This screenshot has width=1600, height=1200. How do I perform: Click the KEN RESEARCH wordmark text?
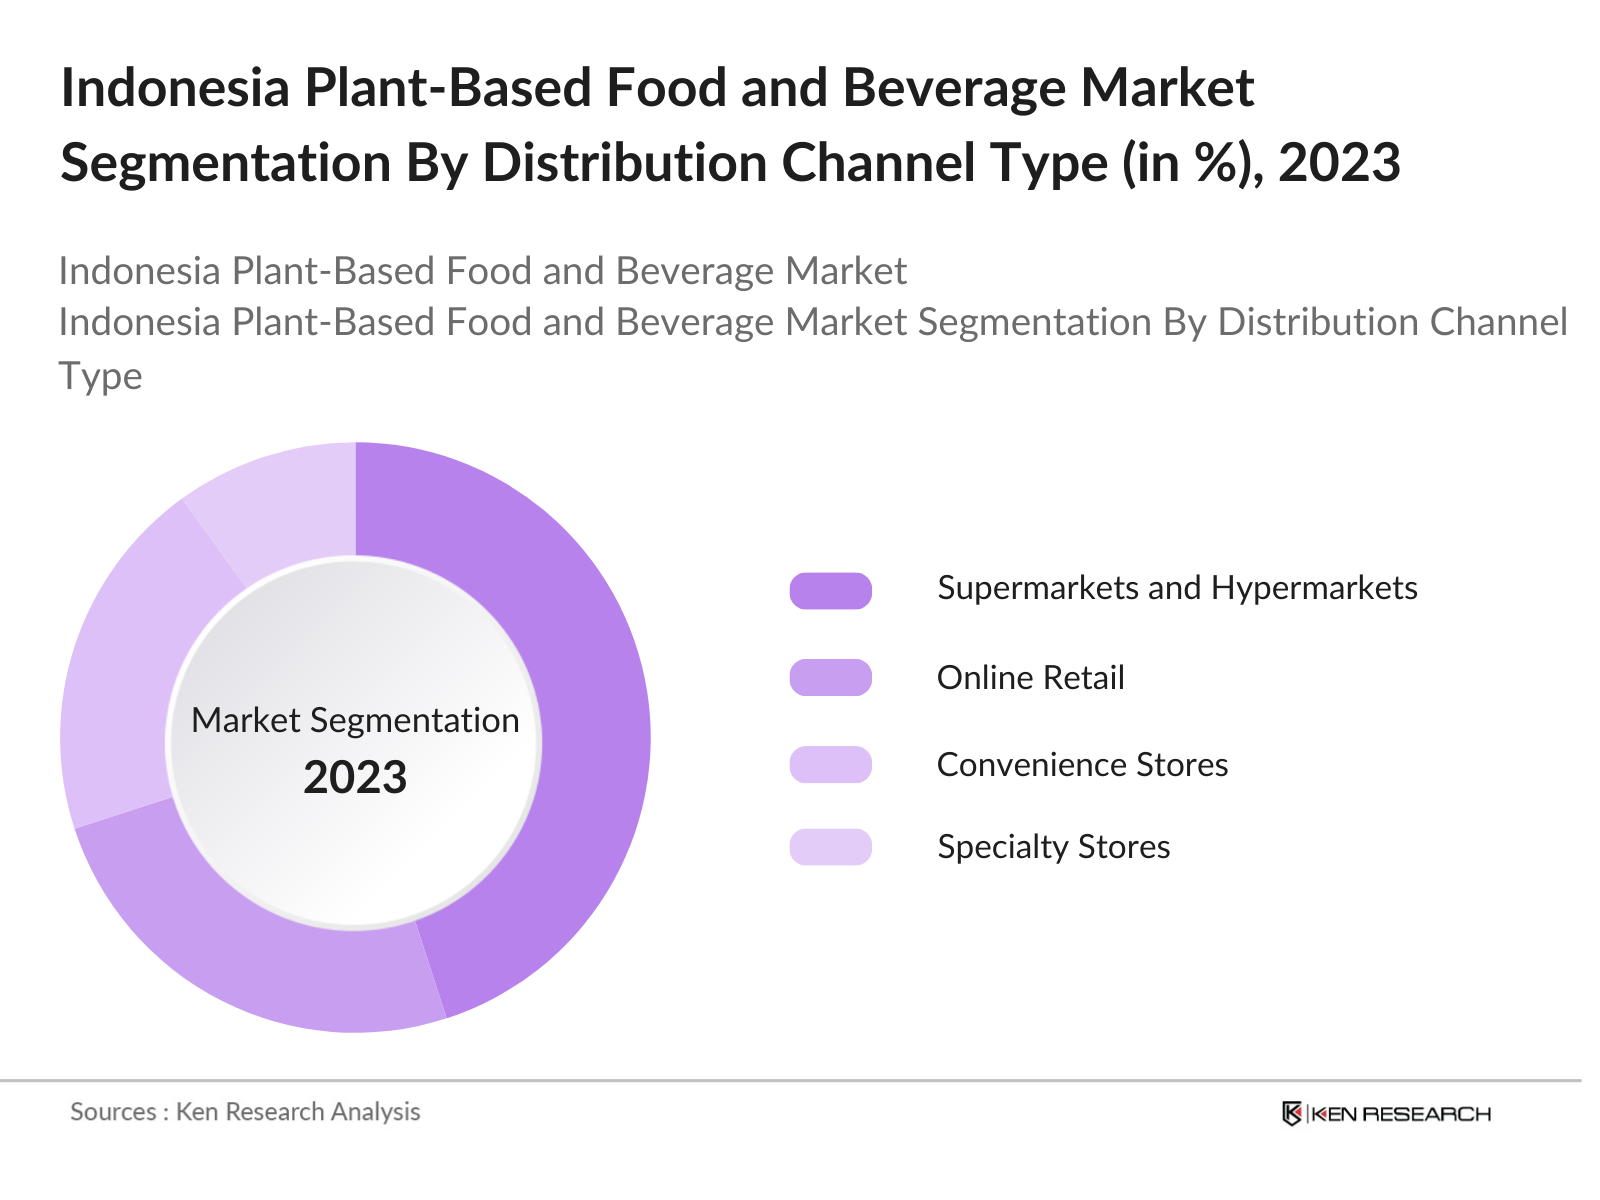click(x=1400, y=1112)
